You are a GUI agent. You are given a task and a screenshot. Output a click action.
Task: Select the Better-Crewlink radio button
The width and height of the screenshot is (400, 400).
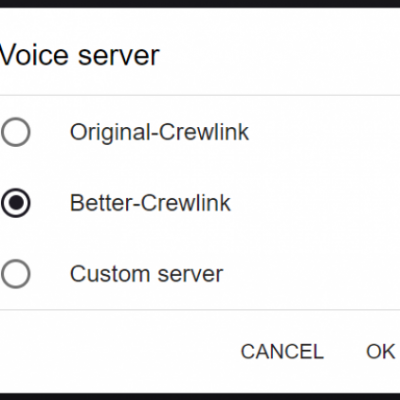[16, 203]
